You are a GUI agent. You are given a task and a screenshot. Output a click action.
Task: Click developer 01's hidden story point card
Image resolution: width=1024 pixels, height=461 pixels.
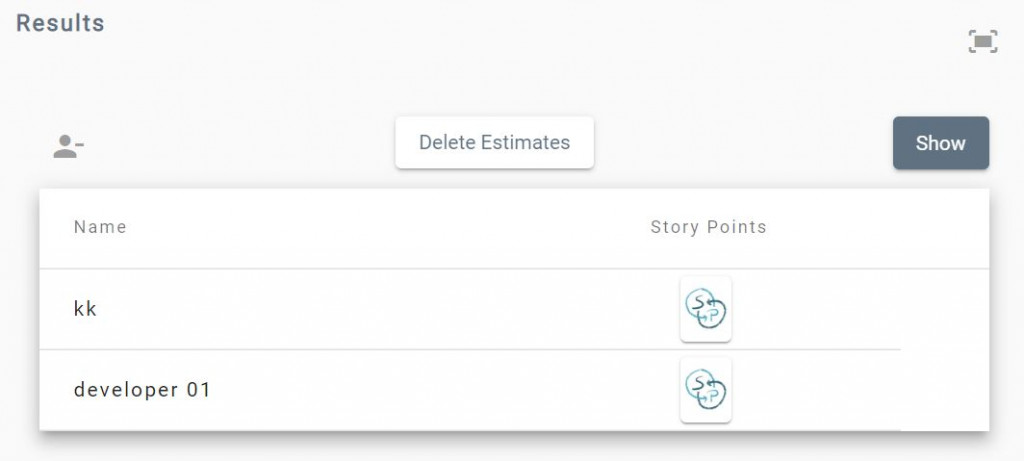coord(706,389)
